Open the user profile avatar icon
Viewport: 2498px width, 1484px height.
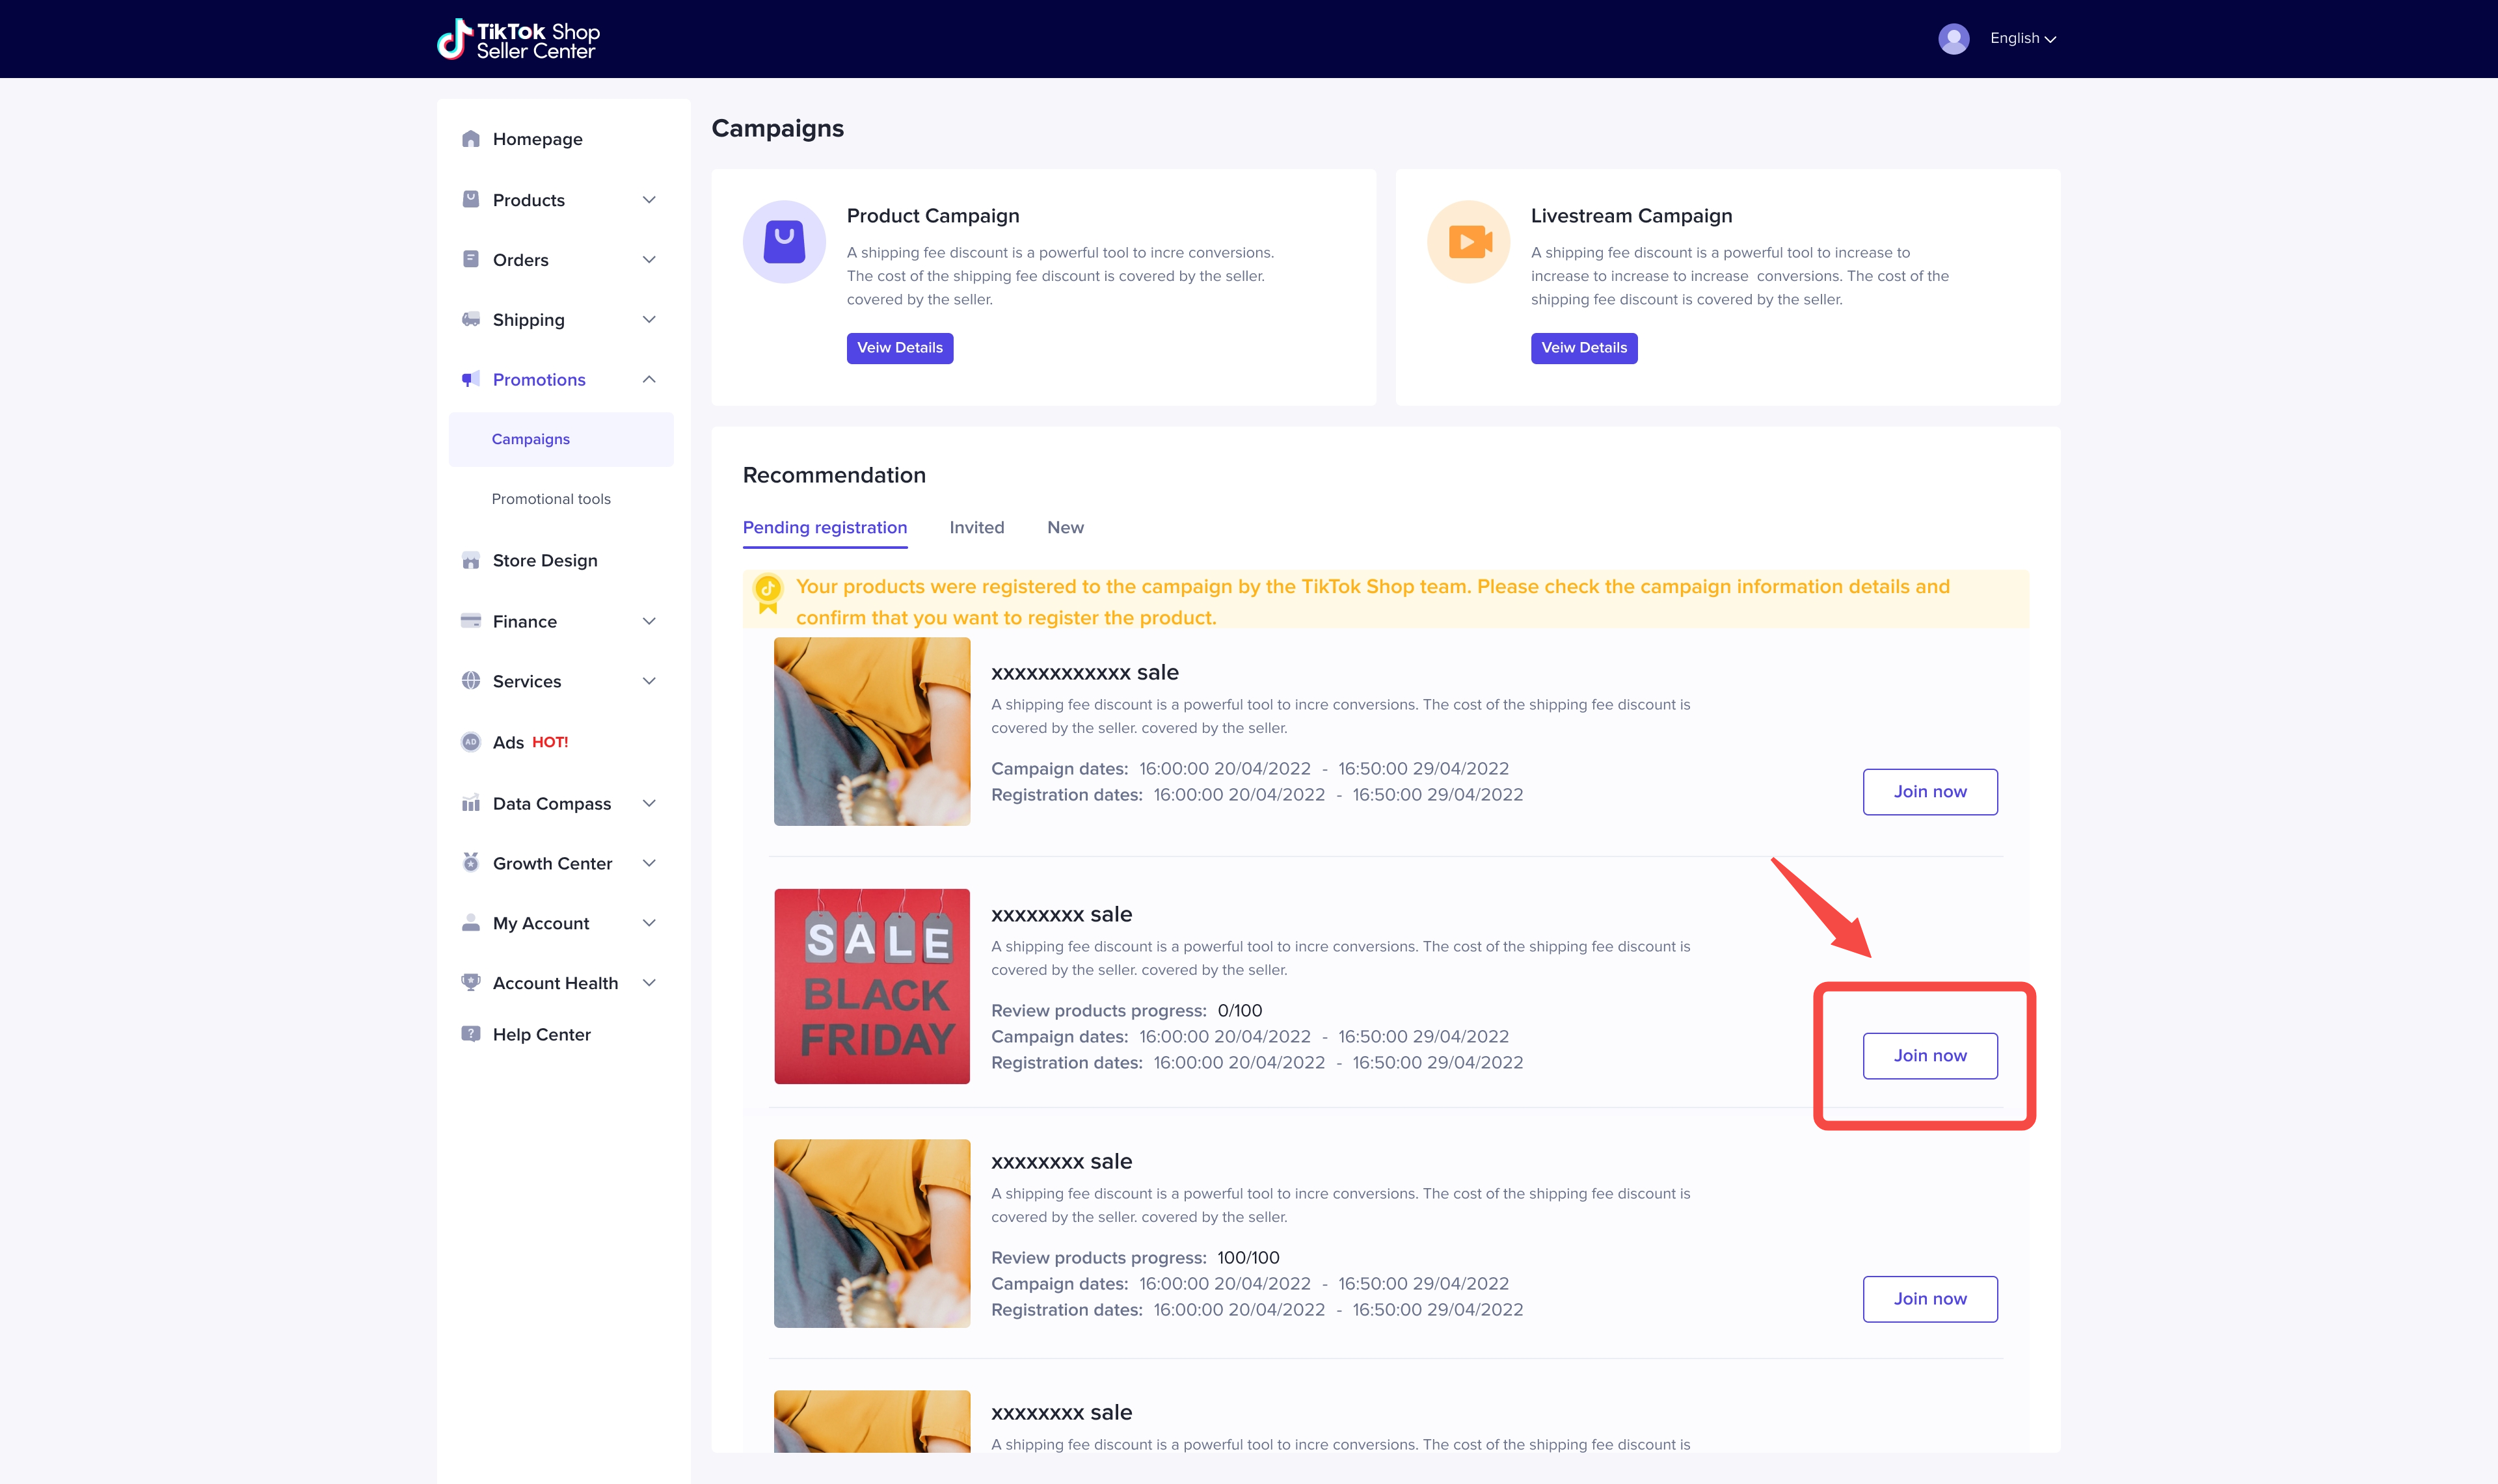[x=1953, y=39]
